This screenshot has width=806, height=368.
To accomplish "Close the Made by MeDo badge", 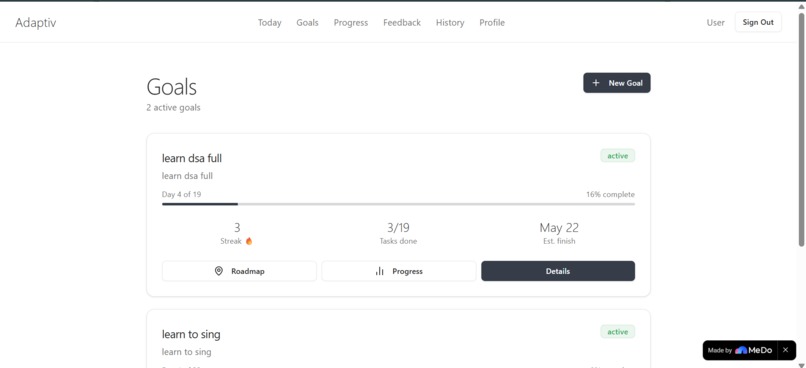I will click(x=785, y=350).
